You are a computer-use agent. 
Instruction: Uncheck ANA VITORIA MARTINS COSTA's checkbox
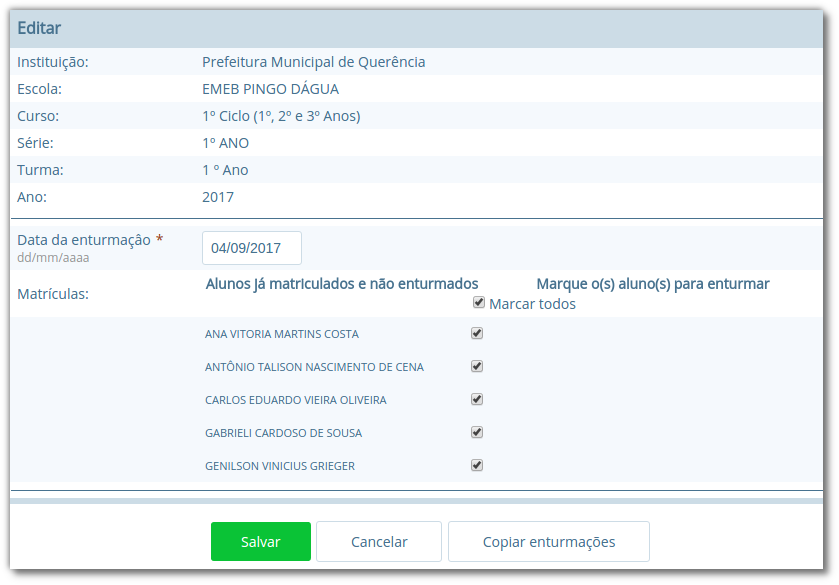(x=477, y=332)
